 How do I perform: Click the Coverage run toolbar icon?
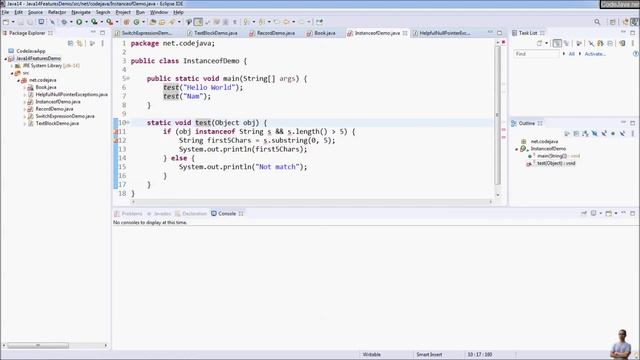pos(94,22)
